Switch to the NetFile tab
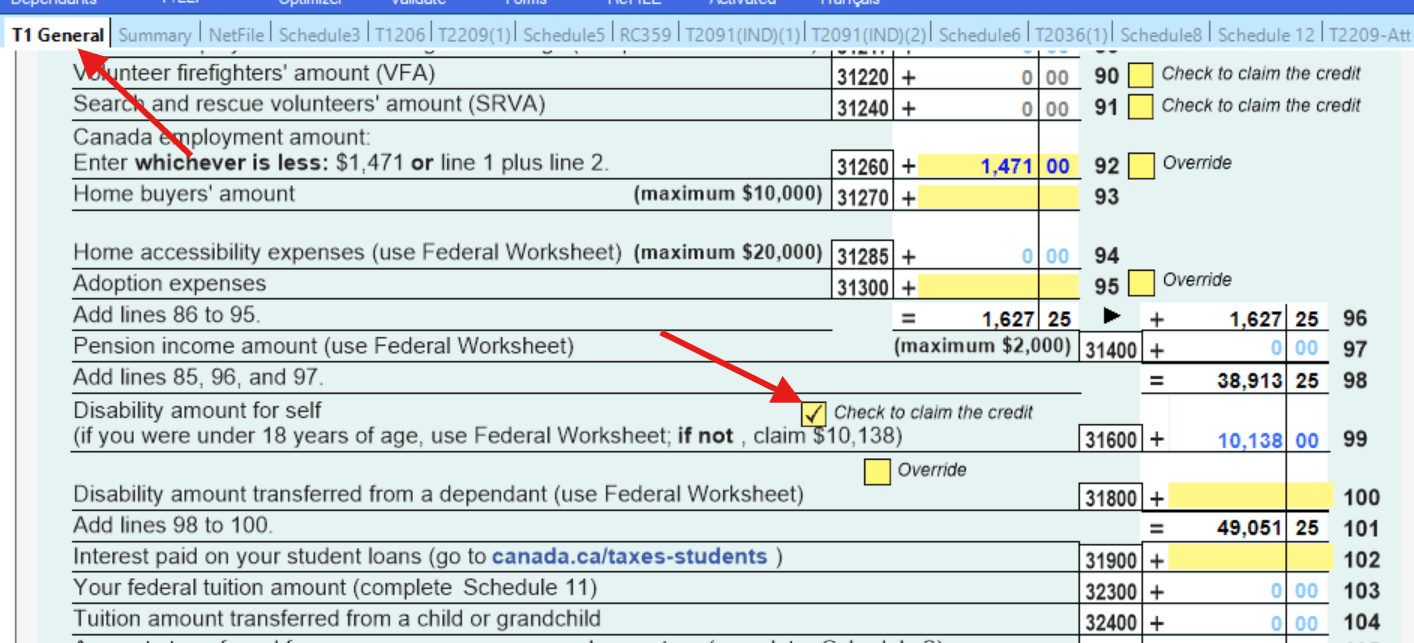Viewport: 1414px width, 643px height. coord(239,34)
